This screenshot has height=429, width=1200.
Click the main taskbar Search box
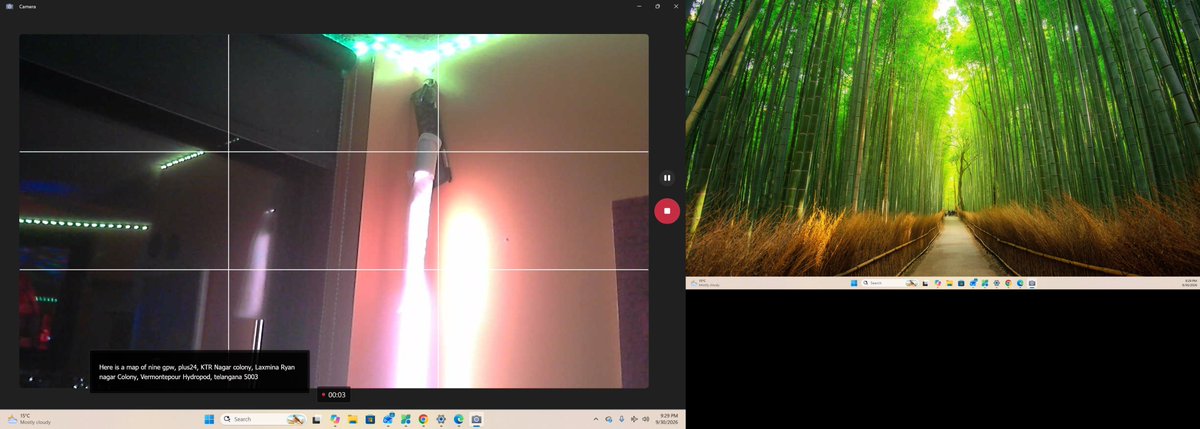pyautogui.click(x=263, y=419)
